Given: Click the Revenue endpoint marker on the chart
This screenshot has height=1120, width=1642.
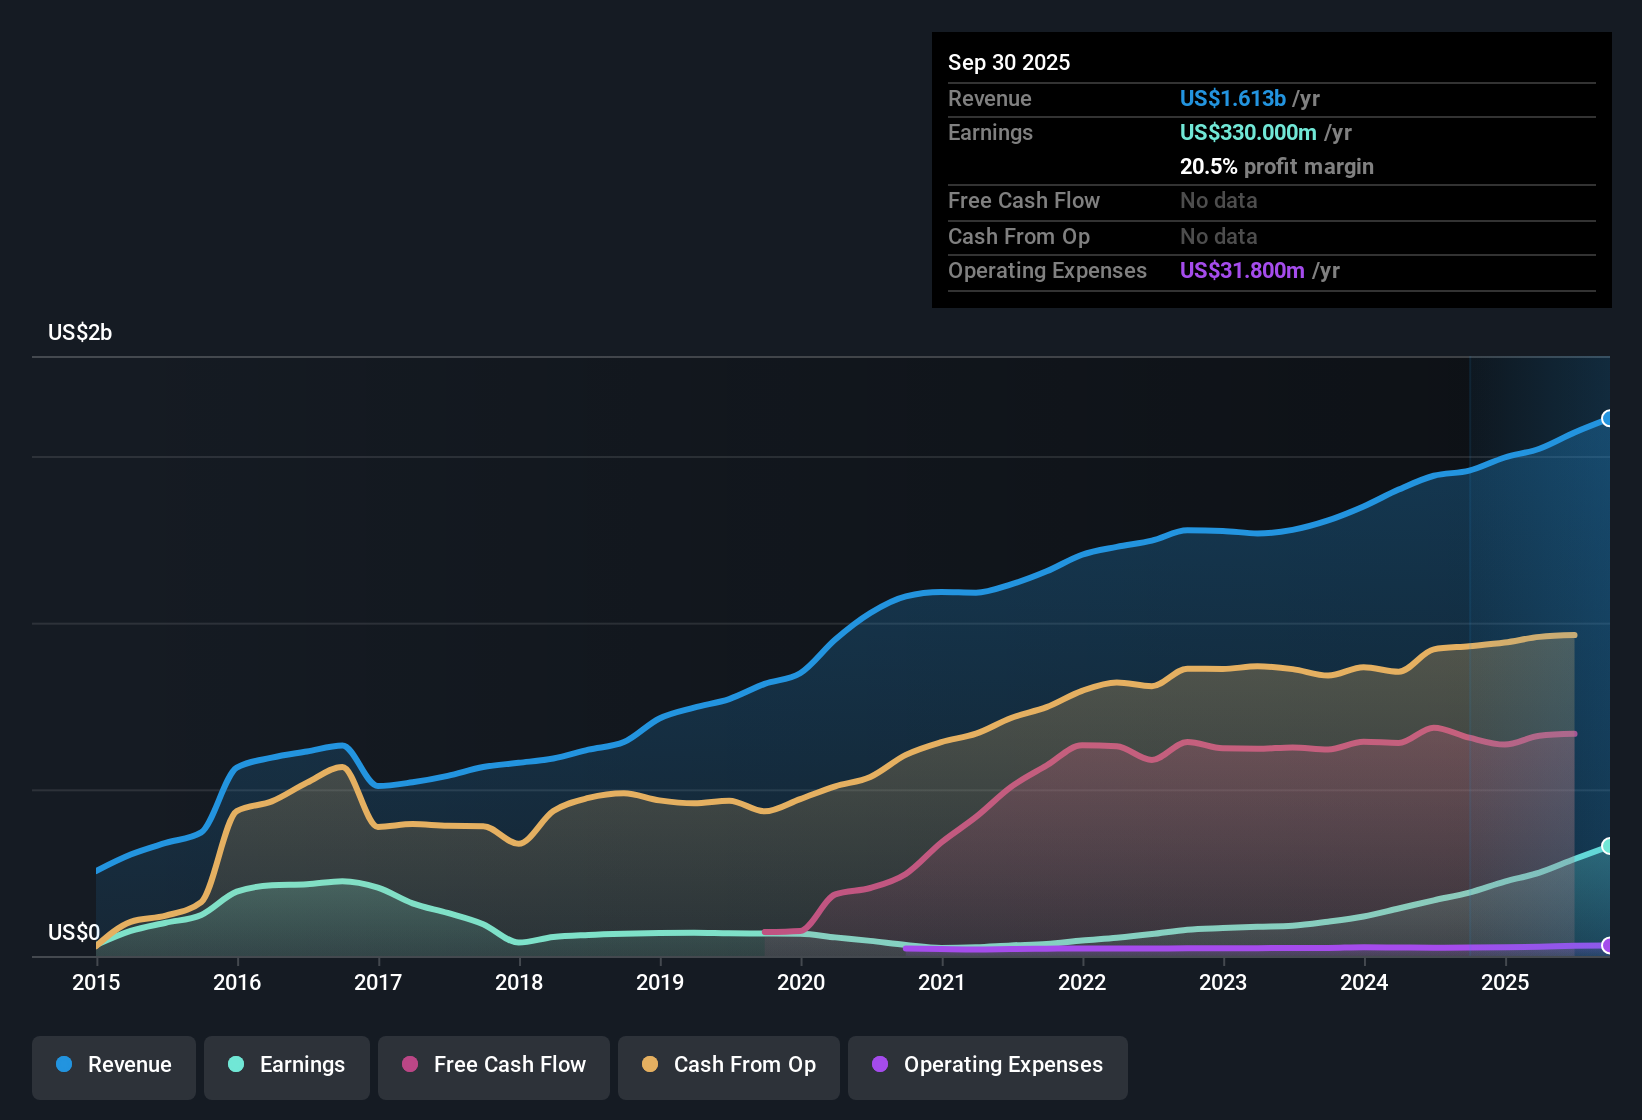Looking at the screenshot, I should (1608, 419).
